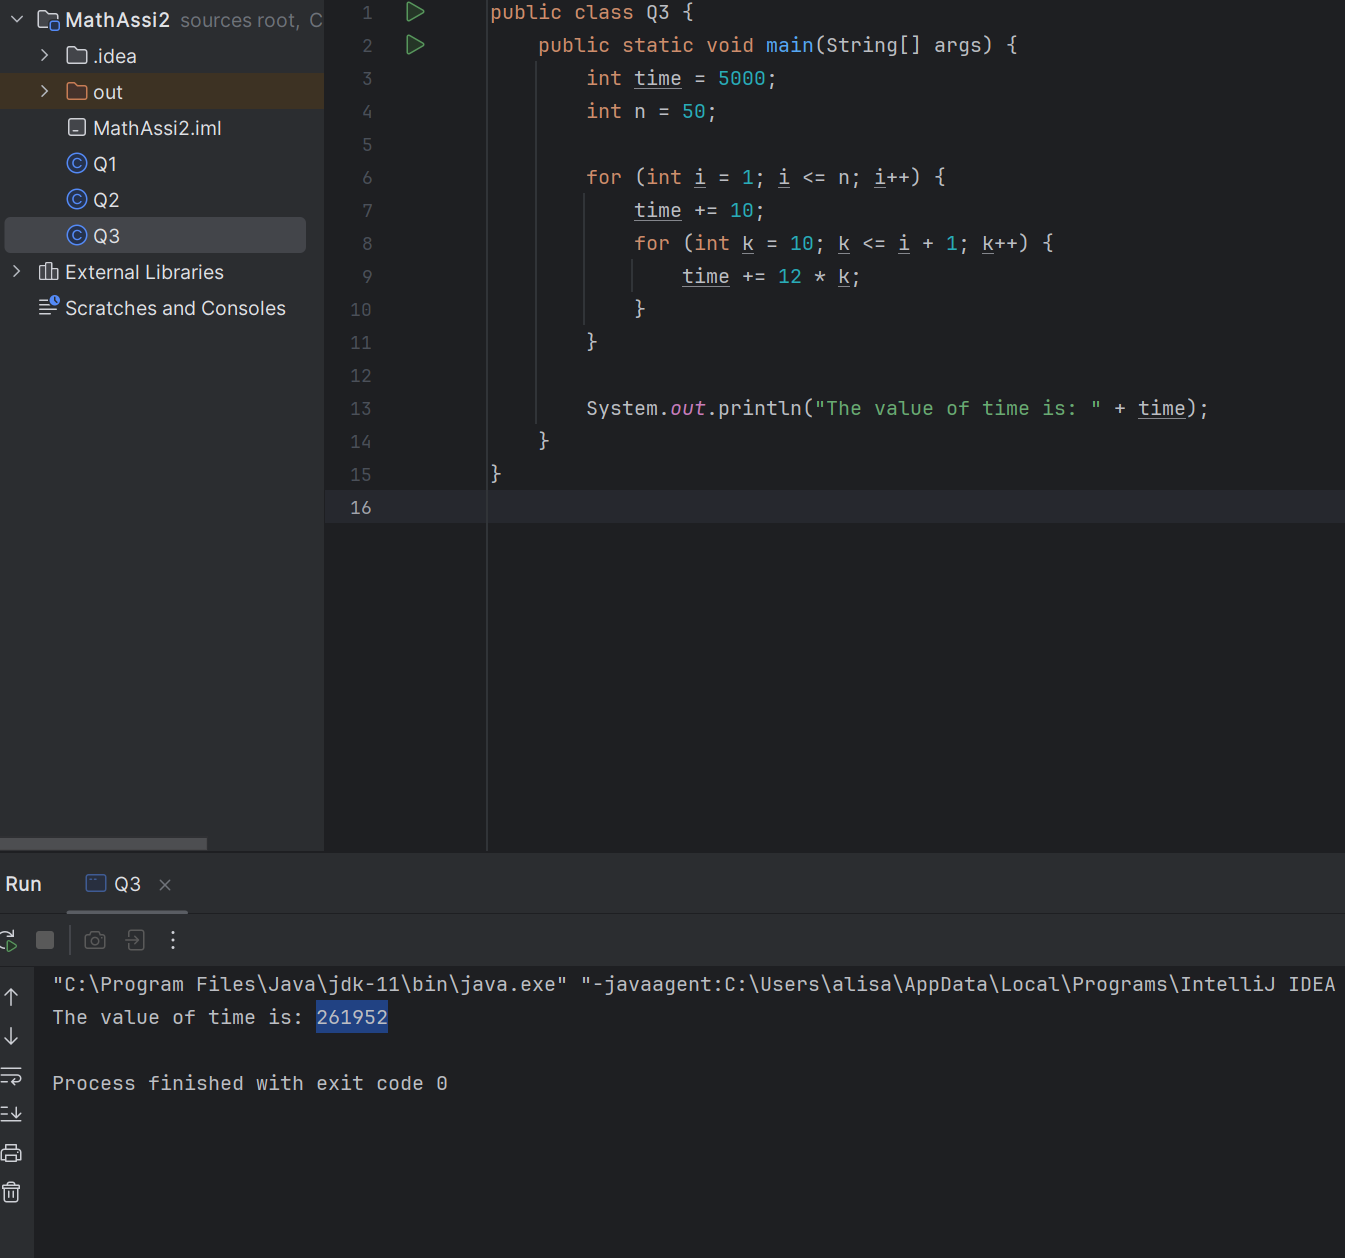This screenshot has height=1258, width=1345.
Task: Click 'time += 12 * k' statement on line 9
Action: tap(770, 276)
